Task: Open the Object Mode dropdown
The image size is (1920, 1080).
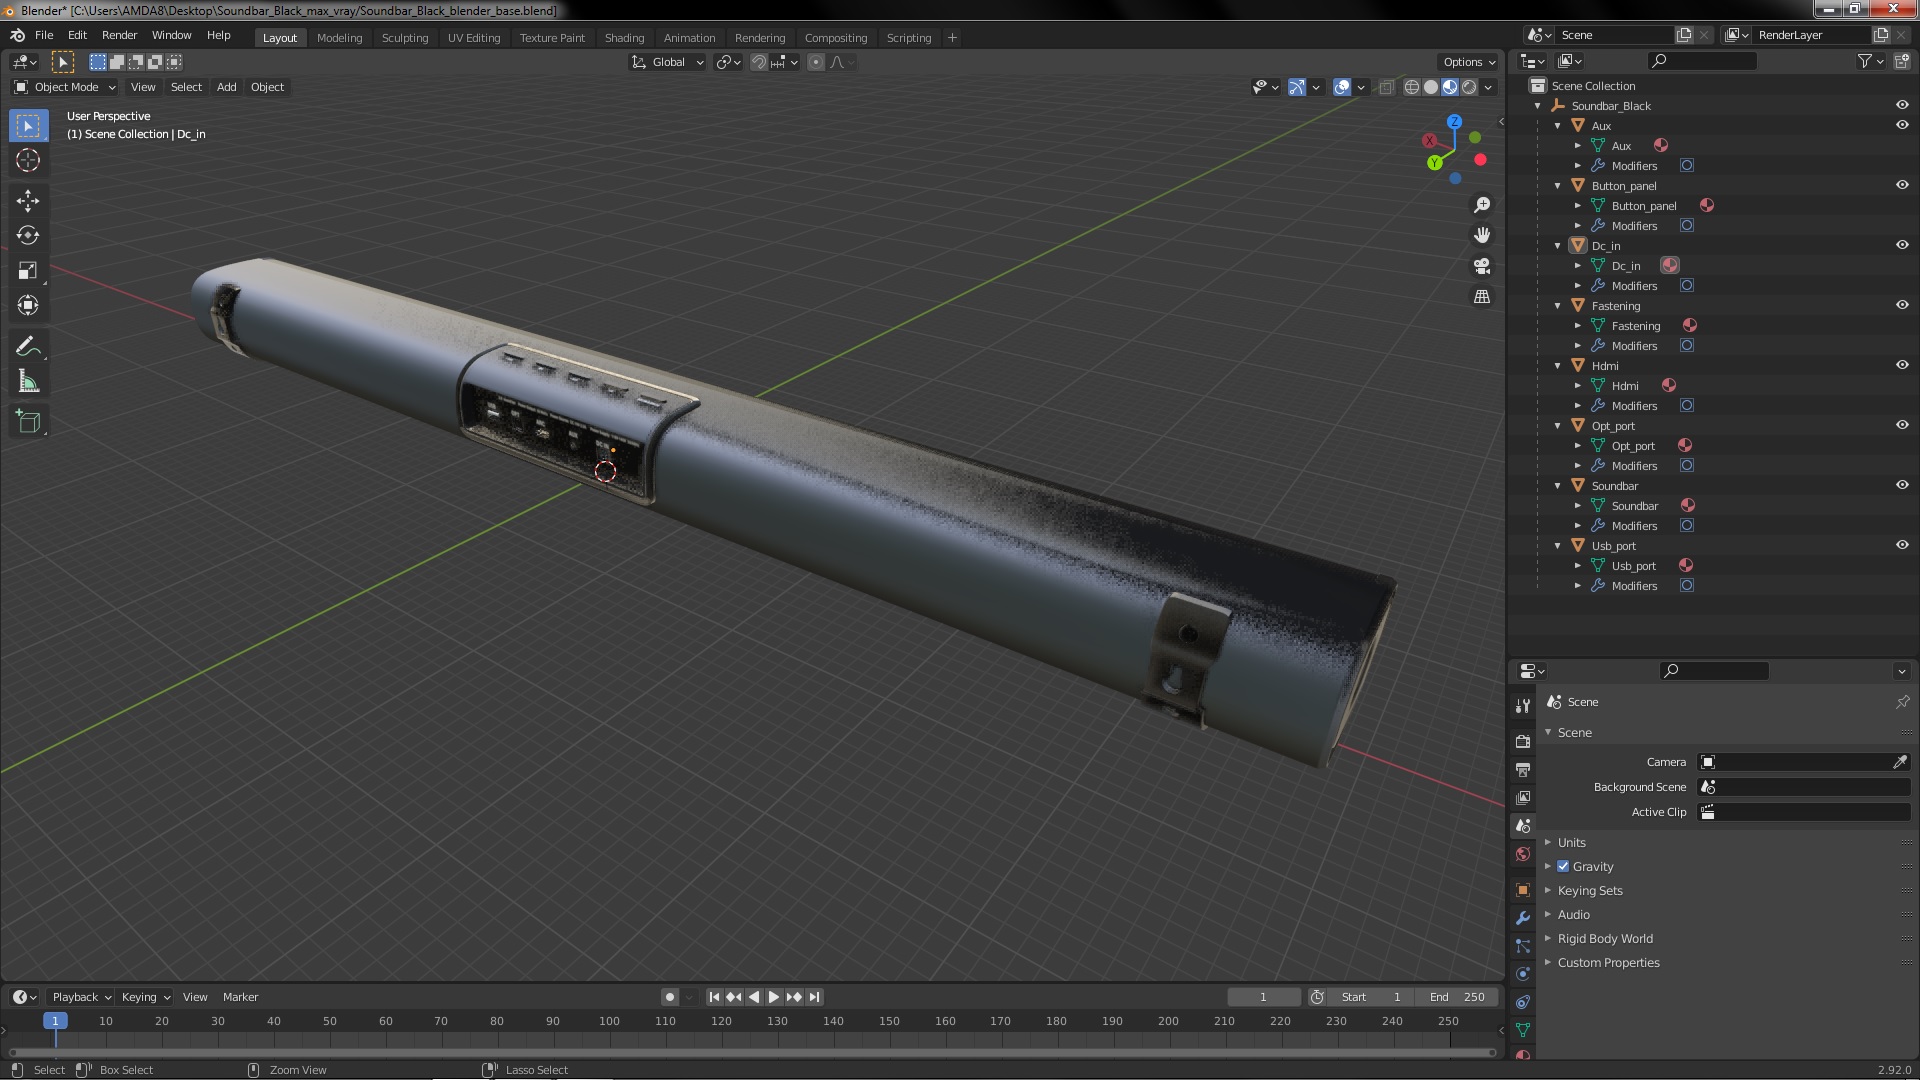Action: click(66, 87)
